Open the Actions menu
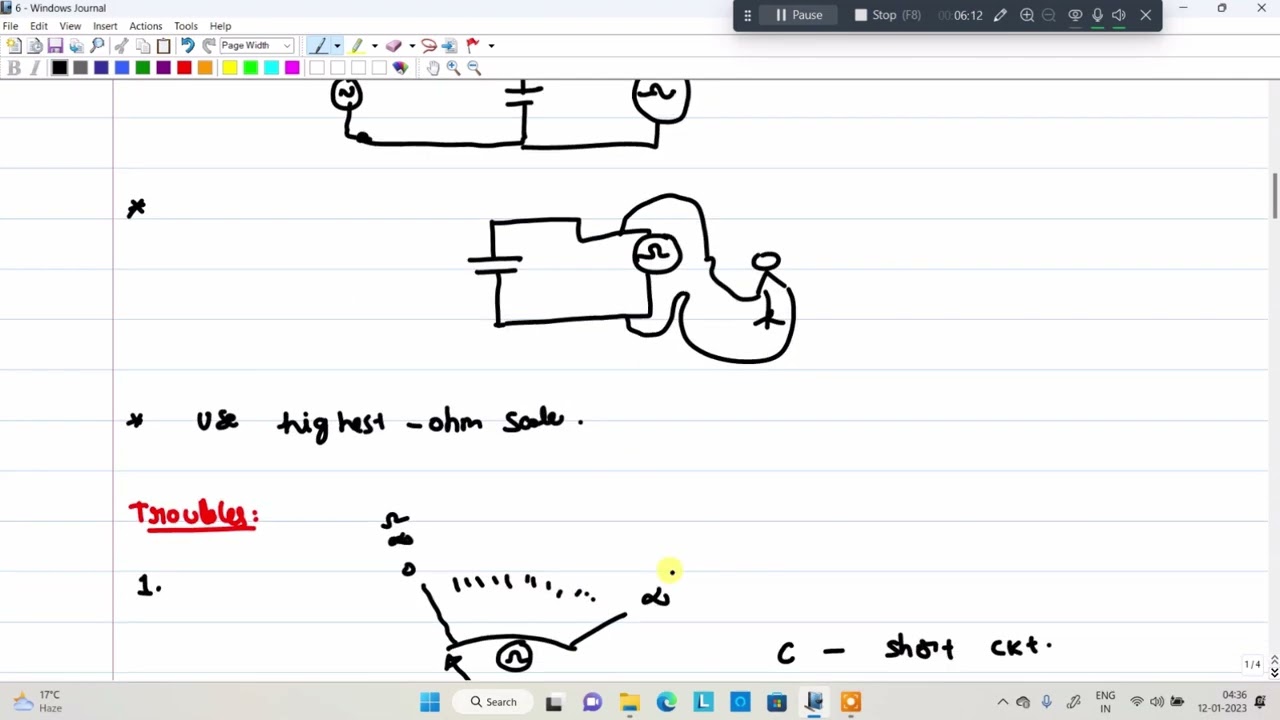 pyautogui.click(x=145, y=26)
